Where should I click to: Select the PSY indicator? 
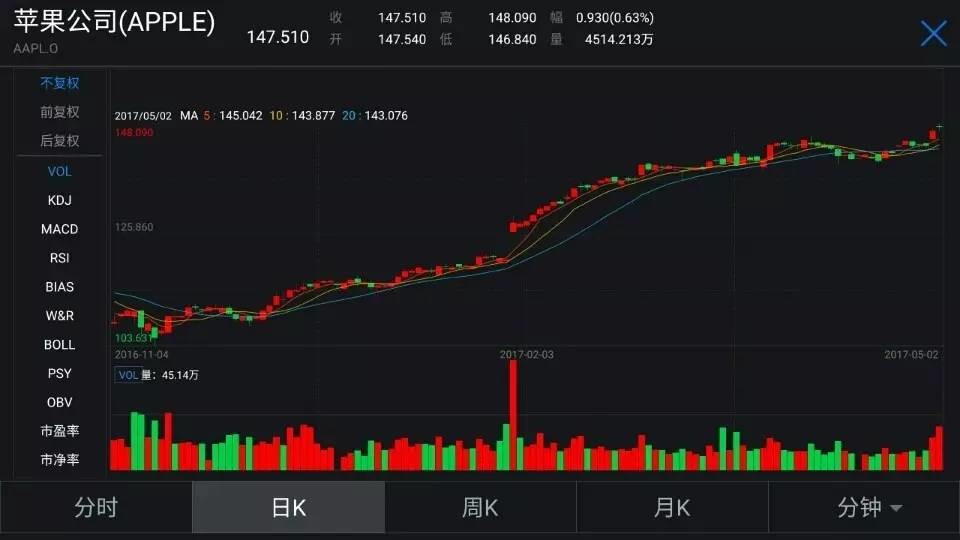[59, 373]
